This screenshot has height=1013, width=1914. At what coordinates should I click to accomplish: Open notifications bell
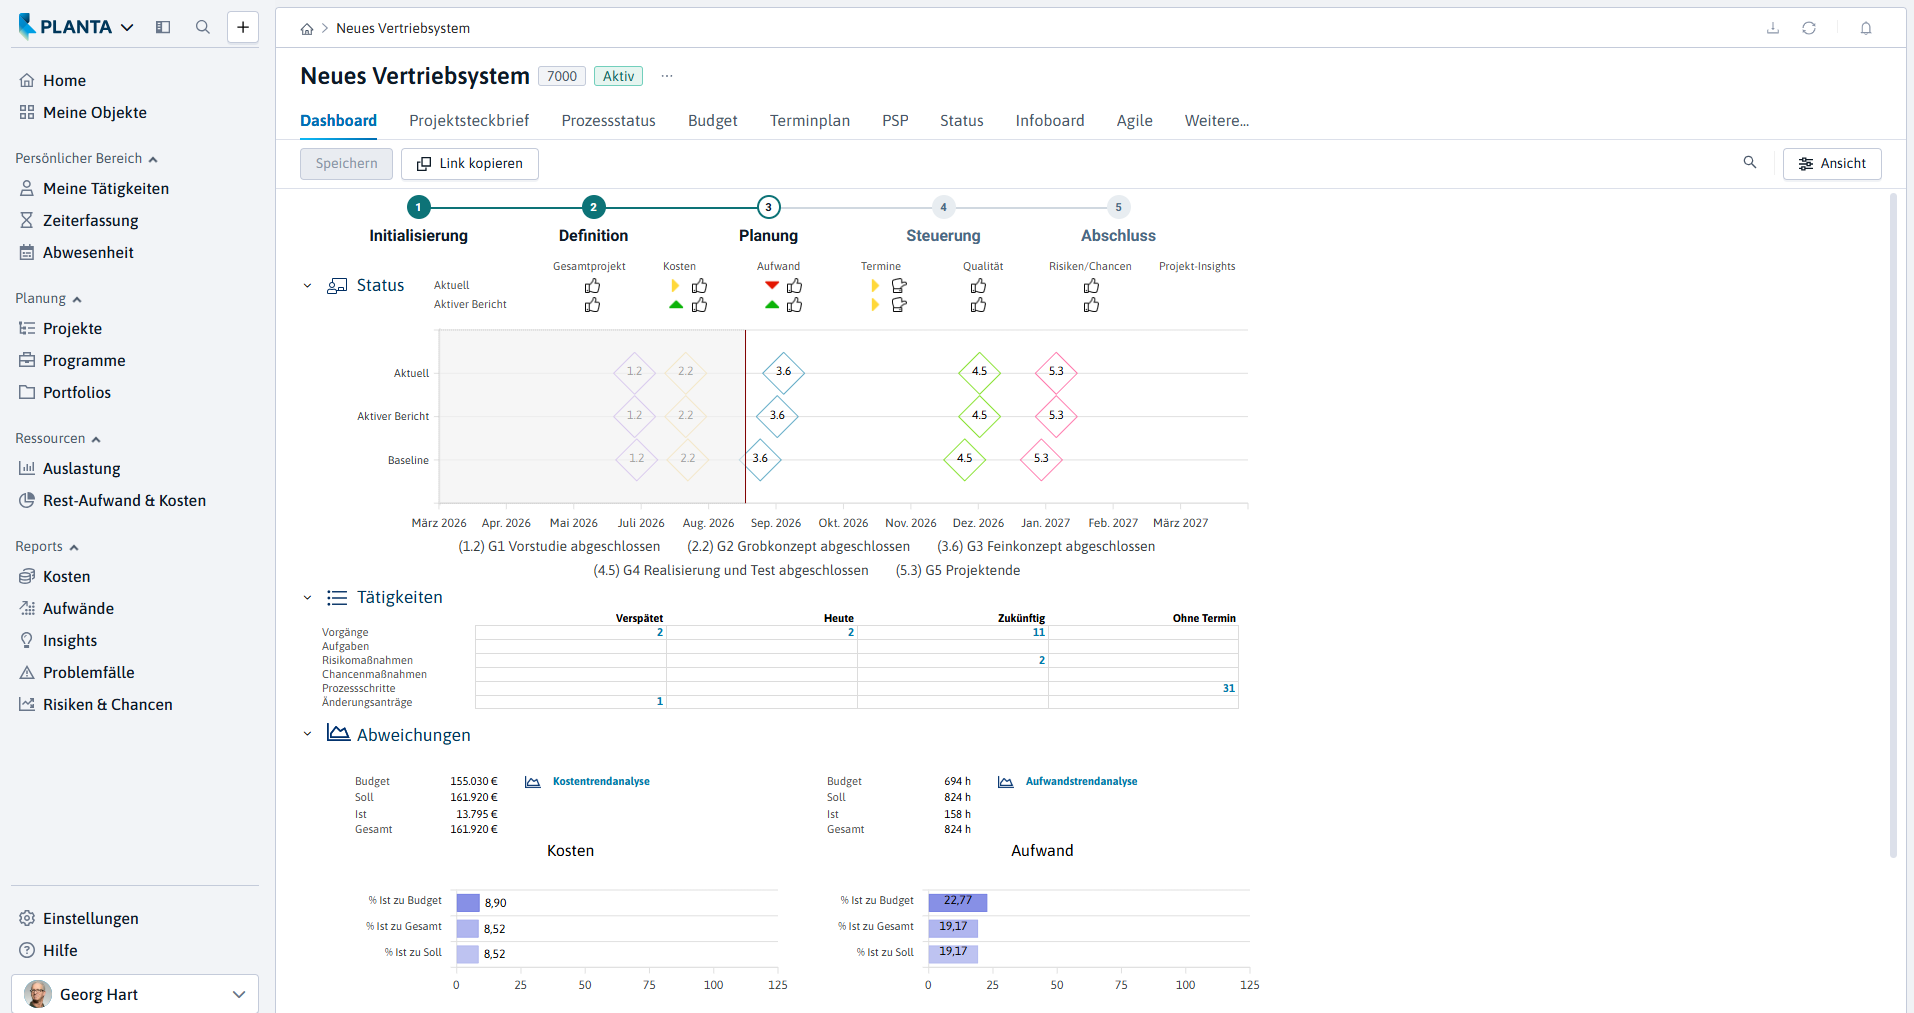(1866, 28)
